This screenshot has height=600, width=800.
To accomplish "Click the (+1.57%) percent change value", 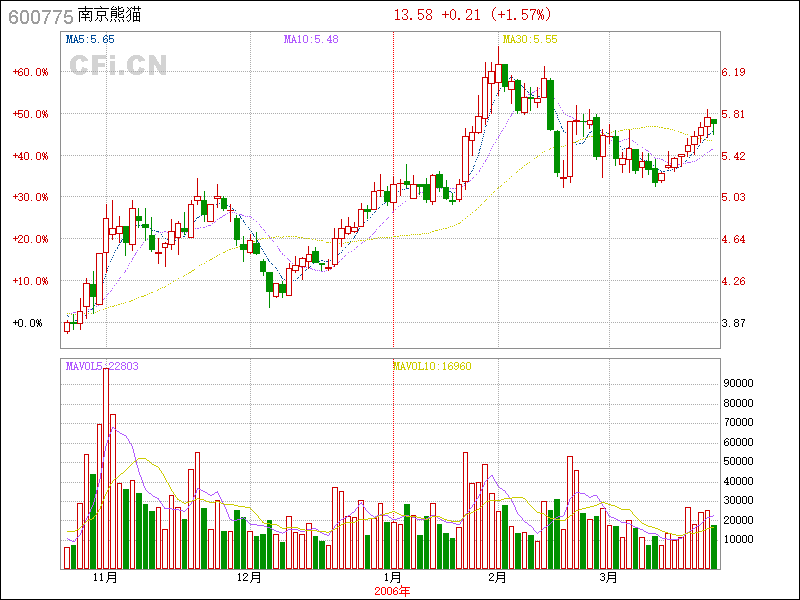I will [x=520, y=15].
